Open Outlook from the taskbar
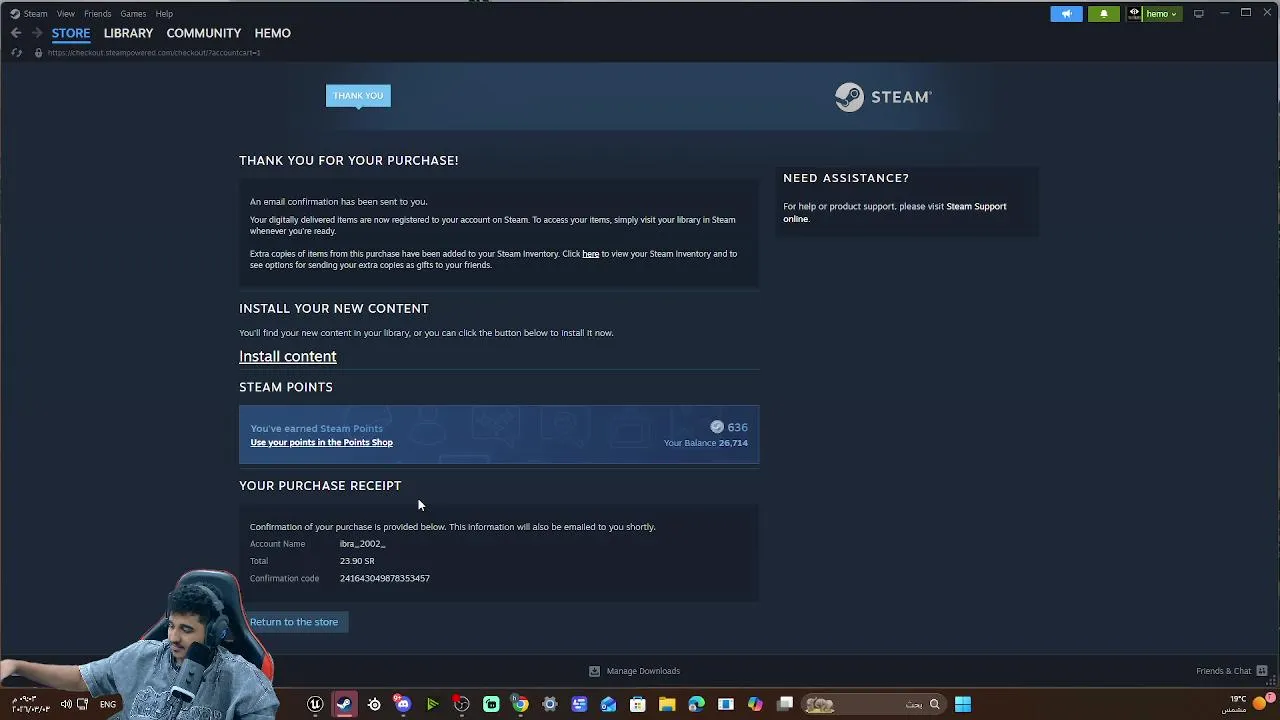The width and height of the screenshot is (1280, 720). pos(608,705)
